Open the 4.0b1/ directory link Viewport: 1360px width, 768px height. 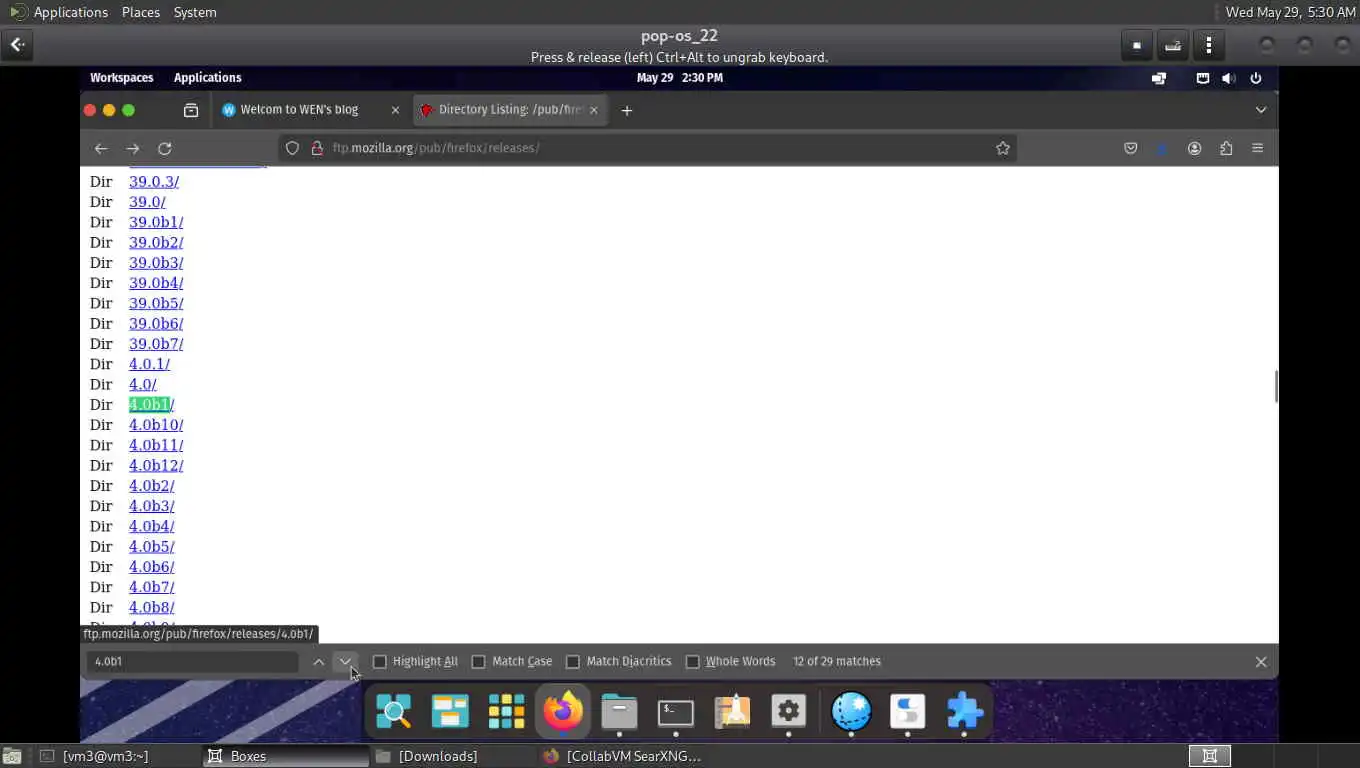coord(152,405)
